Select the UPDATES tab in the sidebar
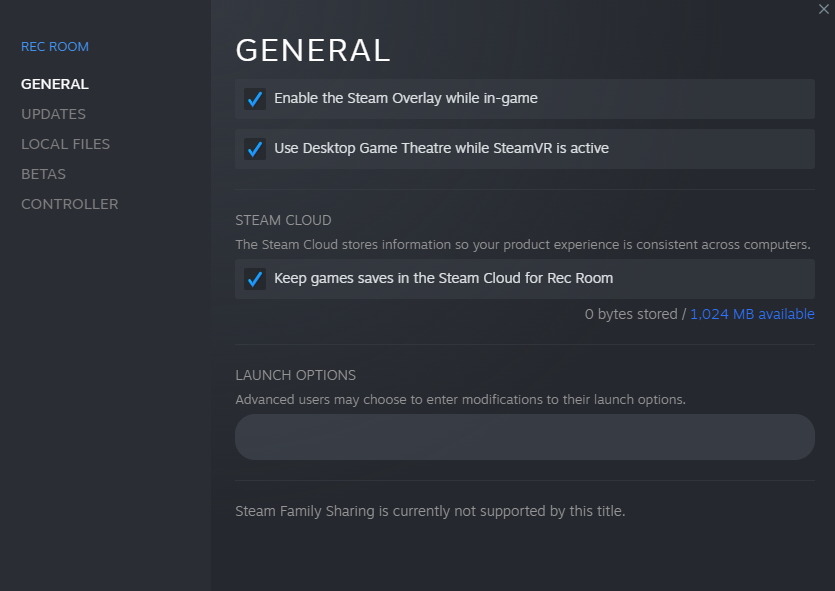Viewport: 835px width, 591px height. [x=53, y=113]
